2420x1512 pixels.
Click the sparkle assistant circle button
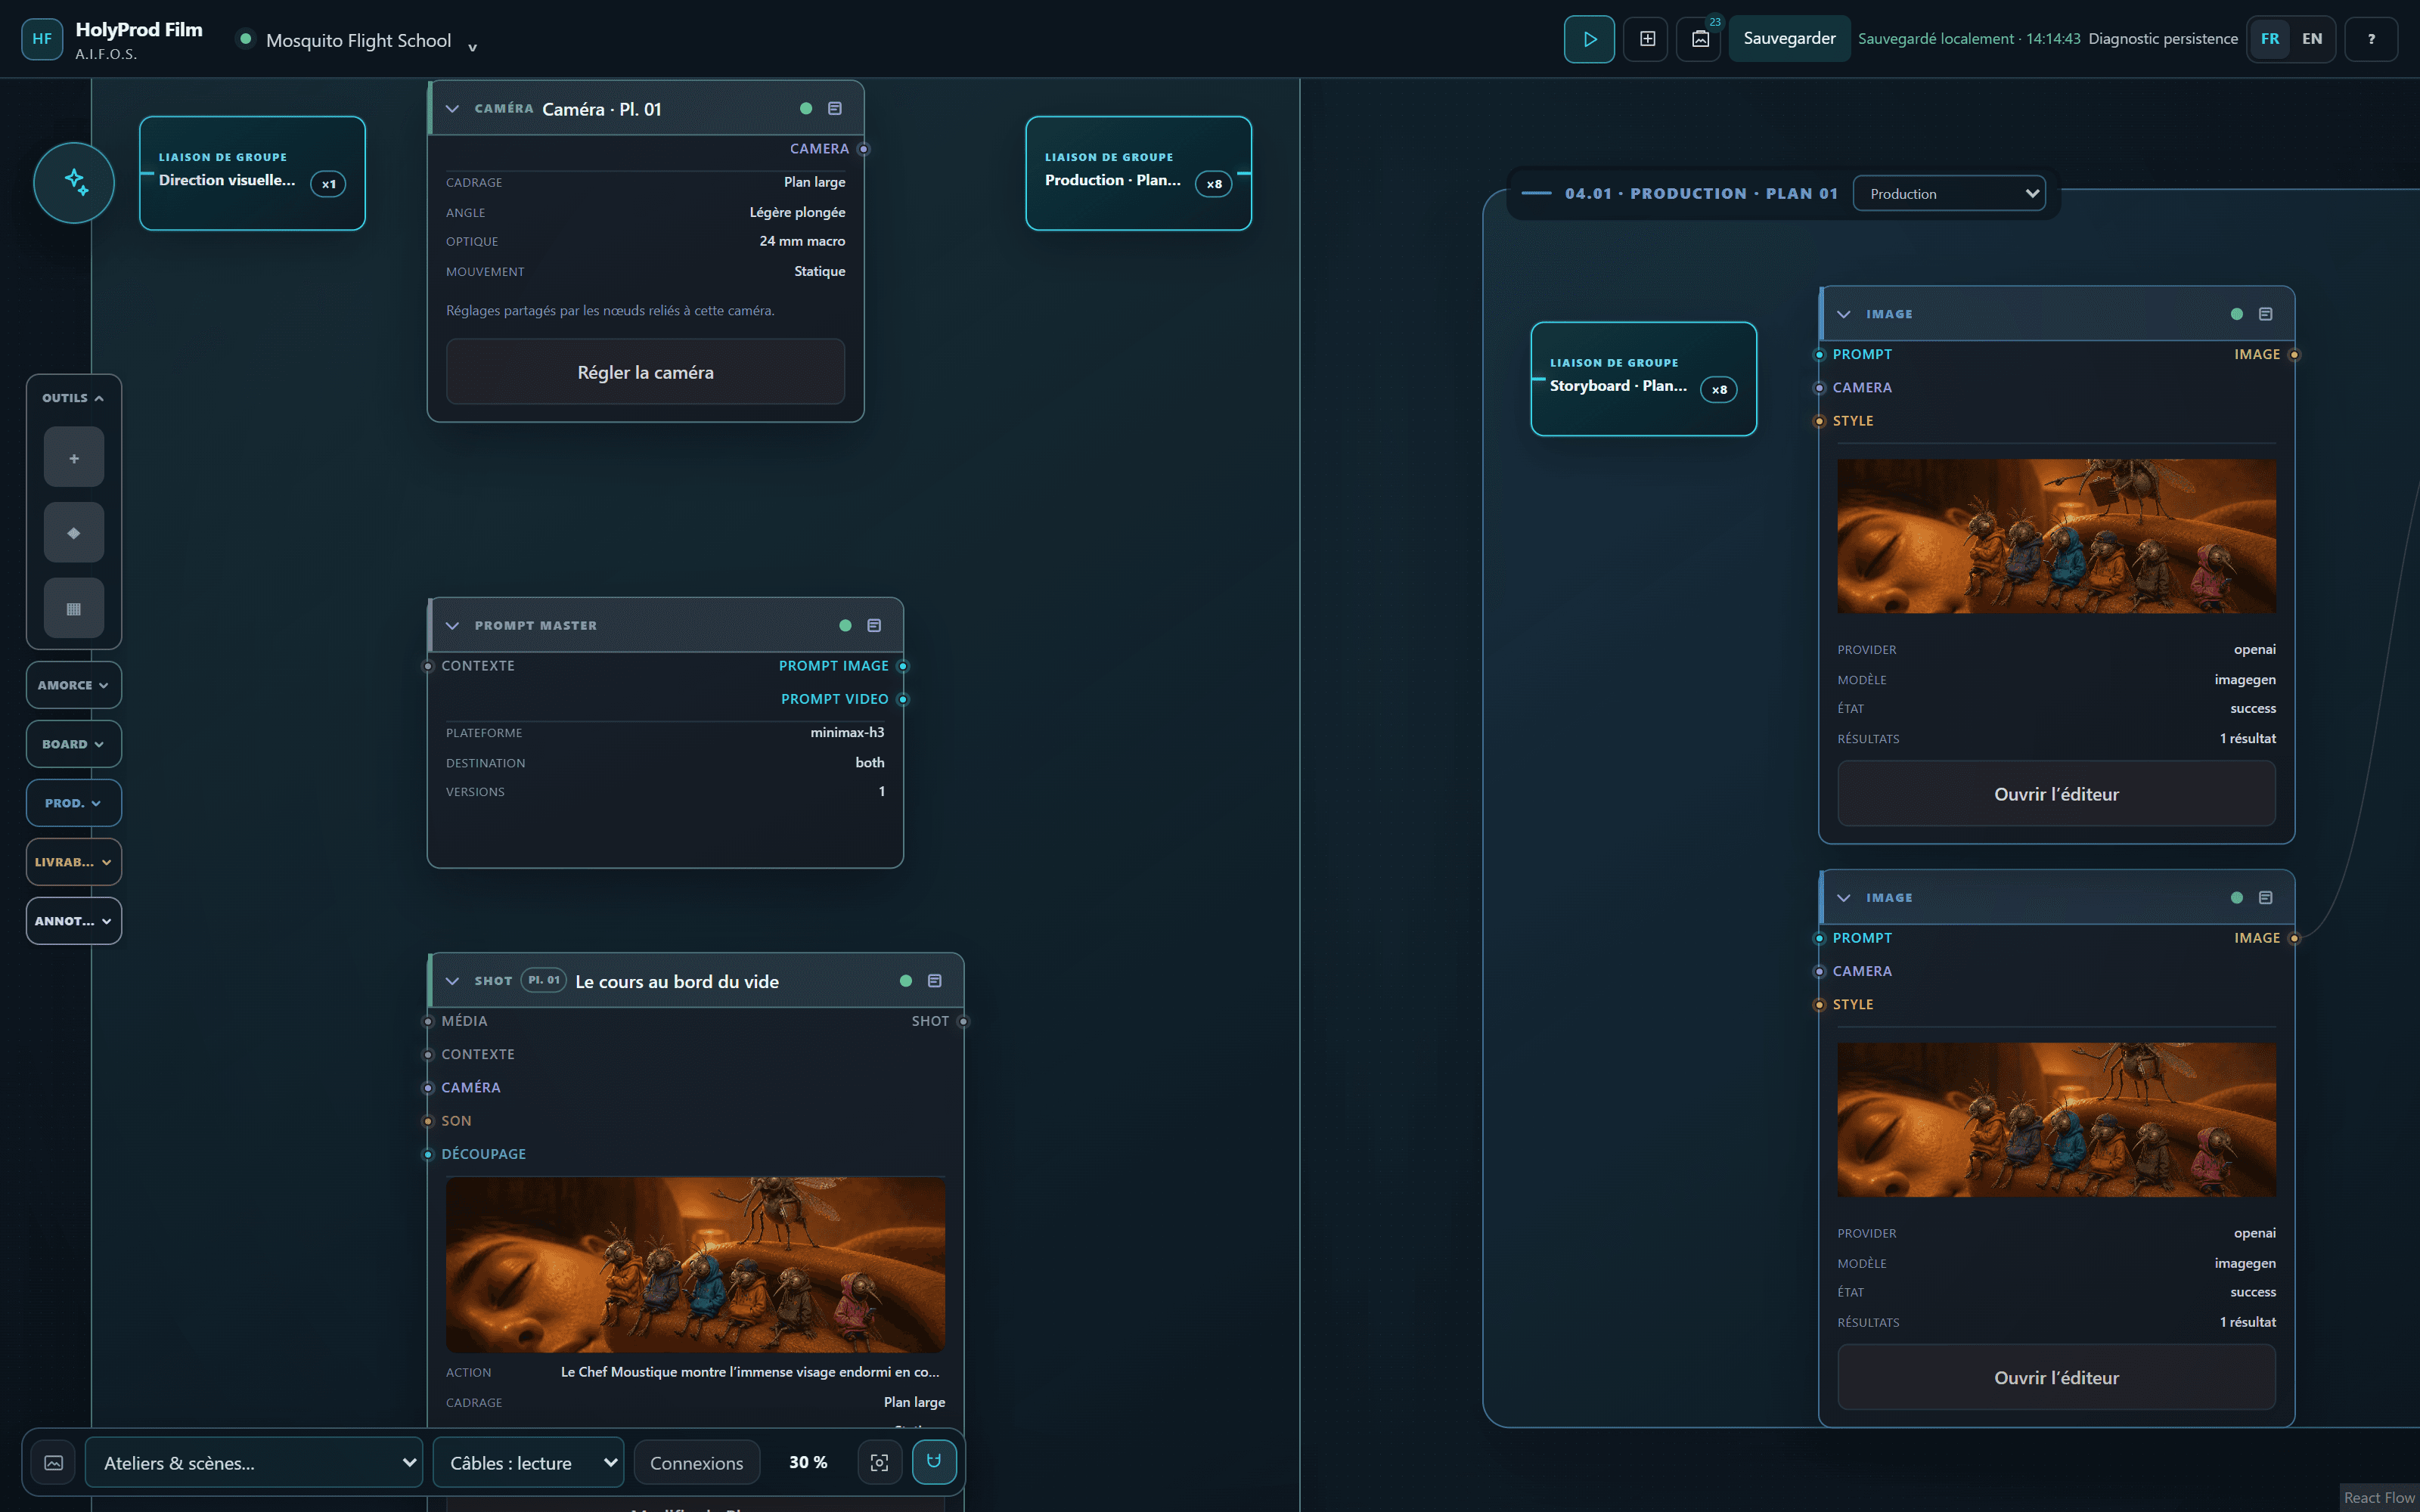point(74,182)
